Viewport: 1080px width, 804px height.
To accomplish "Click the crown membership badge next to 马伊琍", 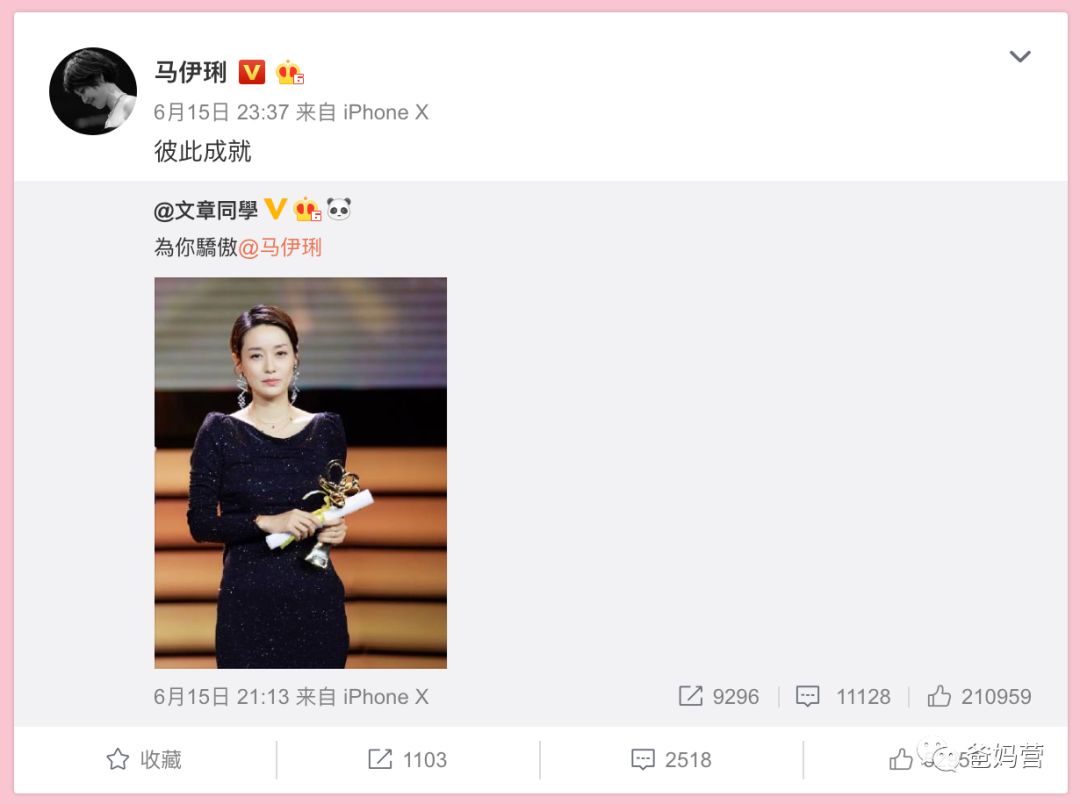I will pyautogui.click(x=290, y=72).
